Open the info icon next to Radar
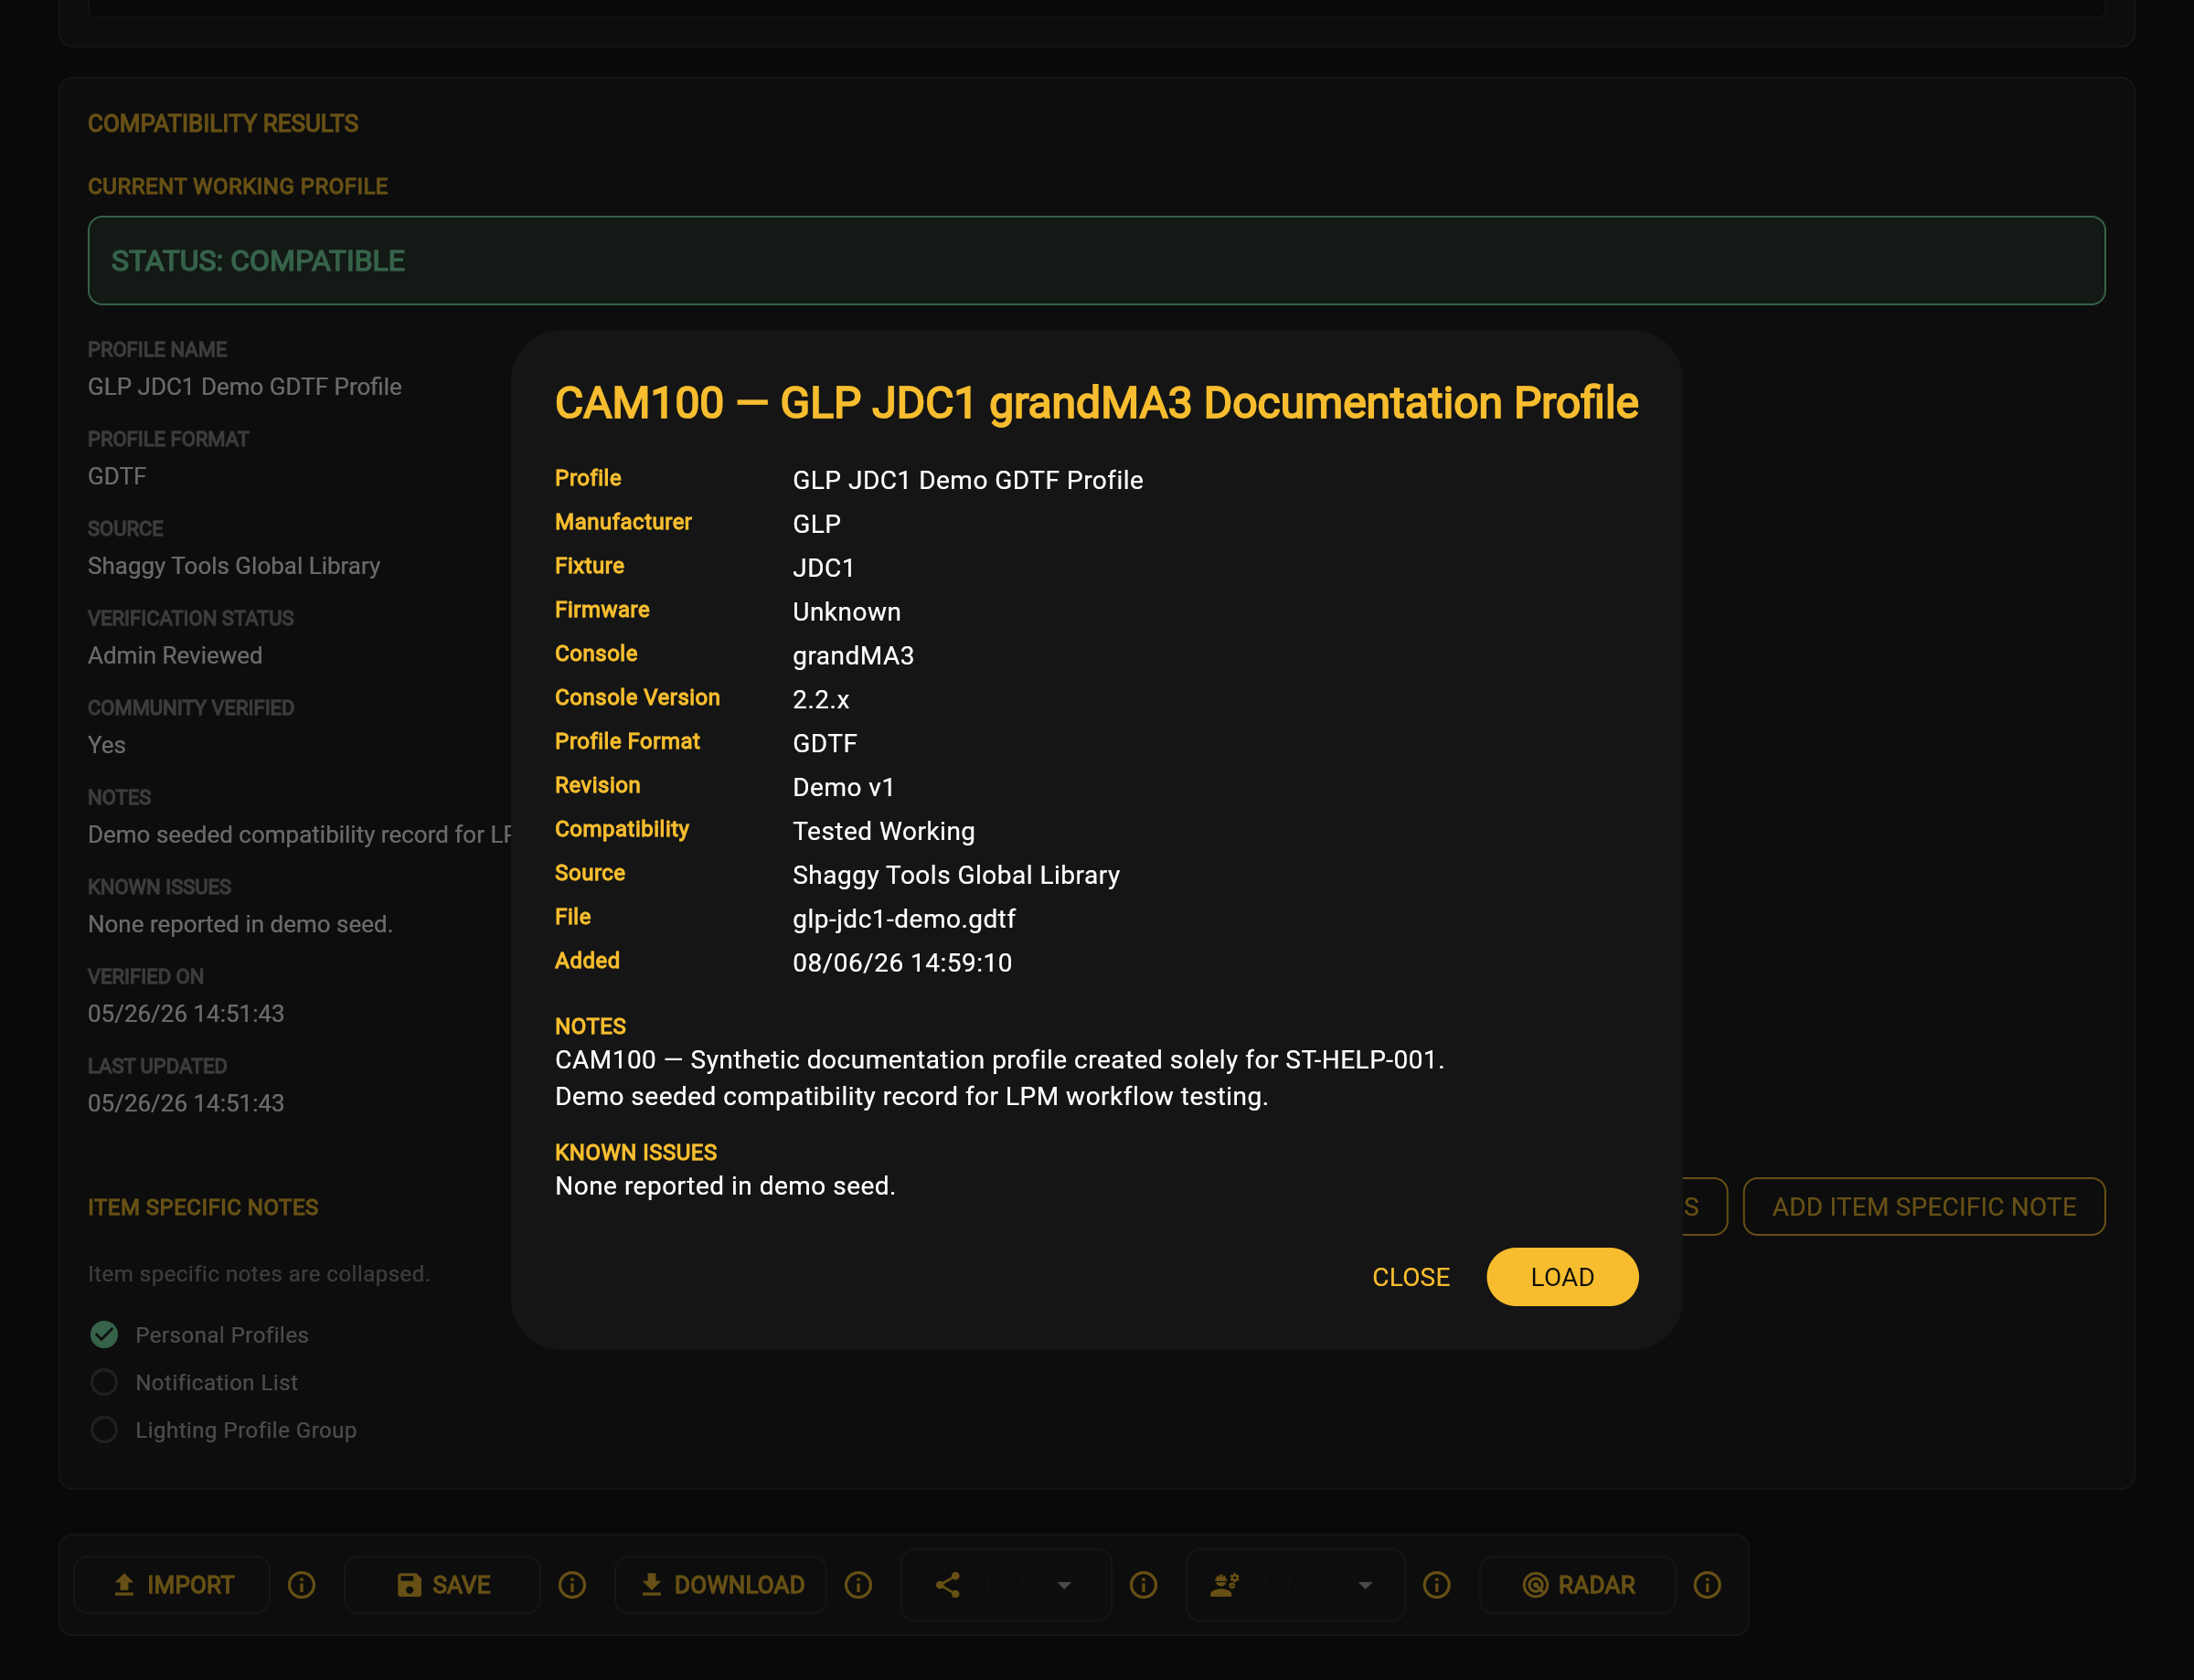The image size is (2194, 1680). [1708, 1585]
